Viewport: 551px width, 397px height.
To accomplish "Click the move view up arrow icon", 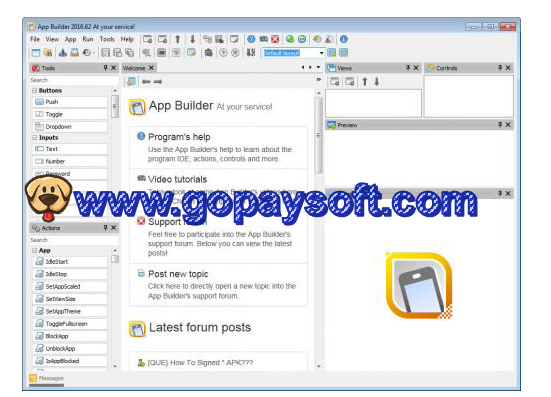I will click(x=365, y=82).
